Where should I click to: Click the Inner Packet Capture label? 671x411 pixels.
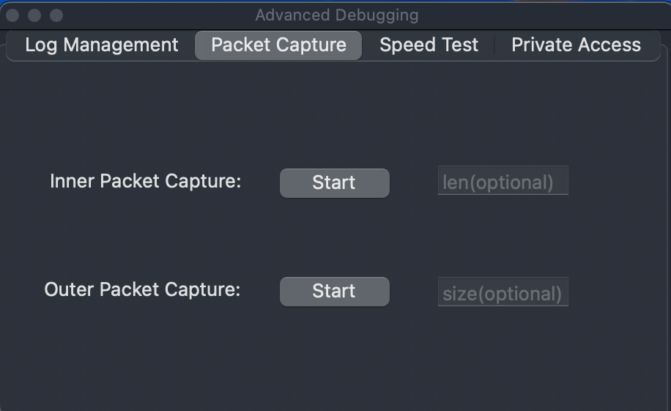coord(146,182)
